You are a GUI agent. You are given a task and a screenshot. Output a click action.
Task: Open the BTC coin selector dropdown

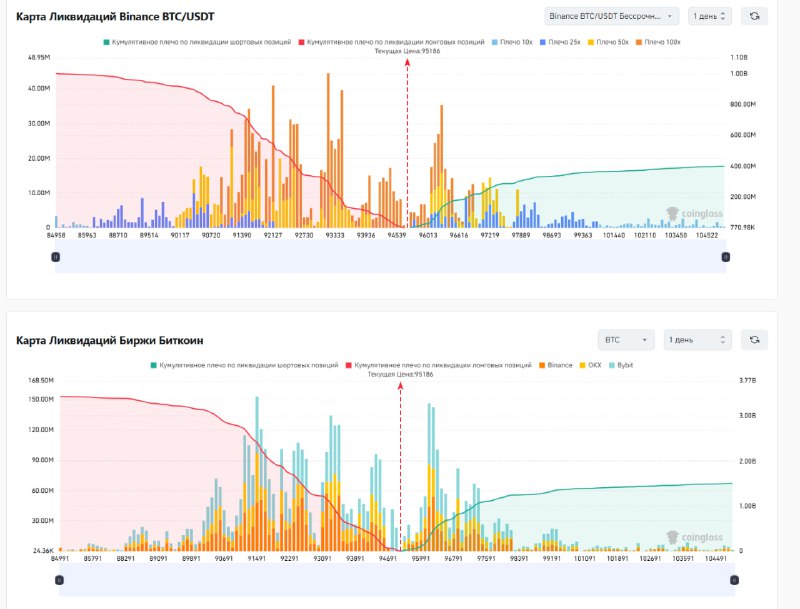point(625,340)
